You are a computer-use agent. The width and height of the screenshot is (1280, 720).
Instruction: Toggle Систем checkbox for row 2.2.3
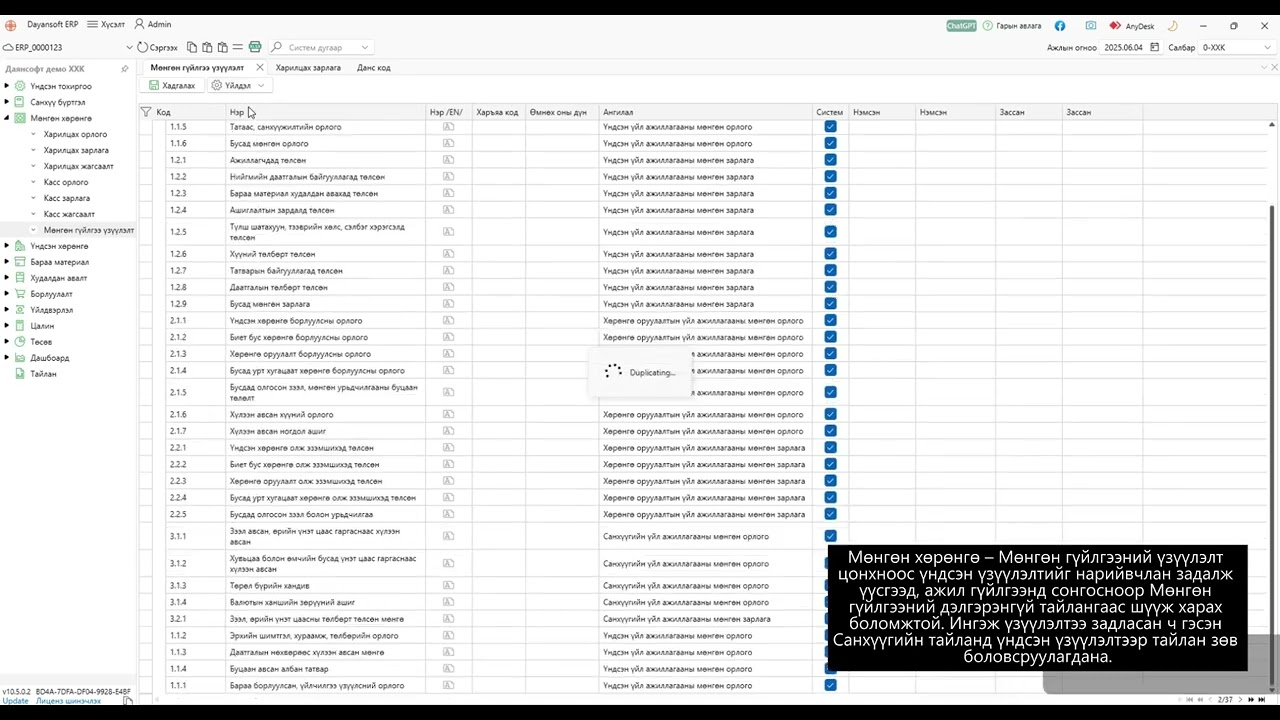(830, 481)
